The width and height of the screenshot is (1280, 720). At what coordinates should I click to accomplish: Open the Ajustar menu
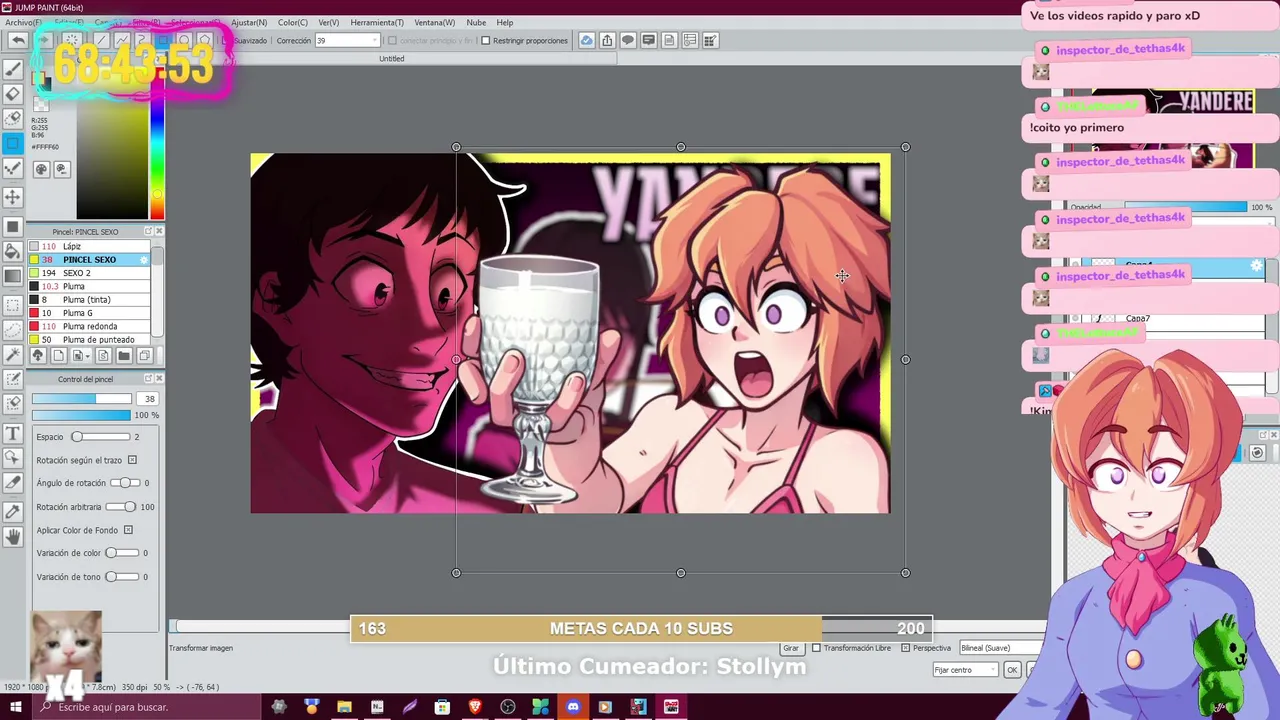[249, 22]
